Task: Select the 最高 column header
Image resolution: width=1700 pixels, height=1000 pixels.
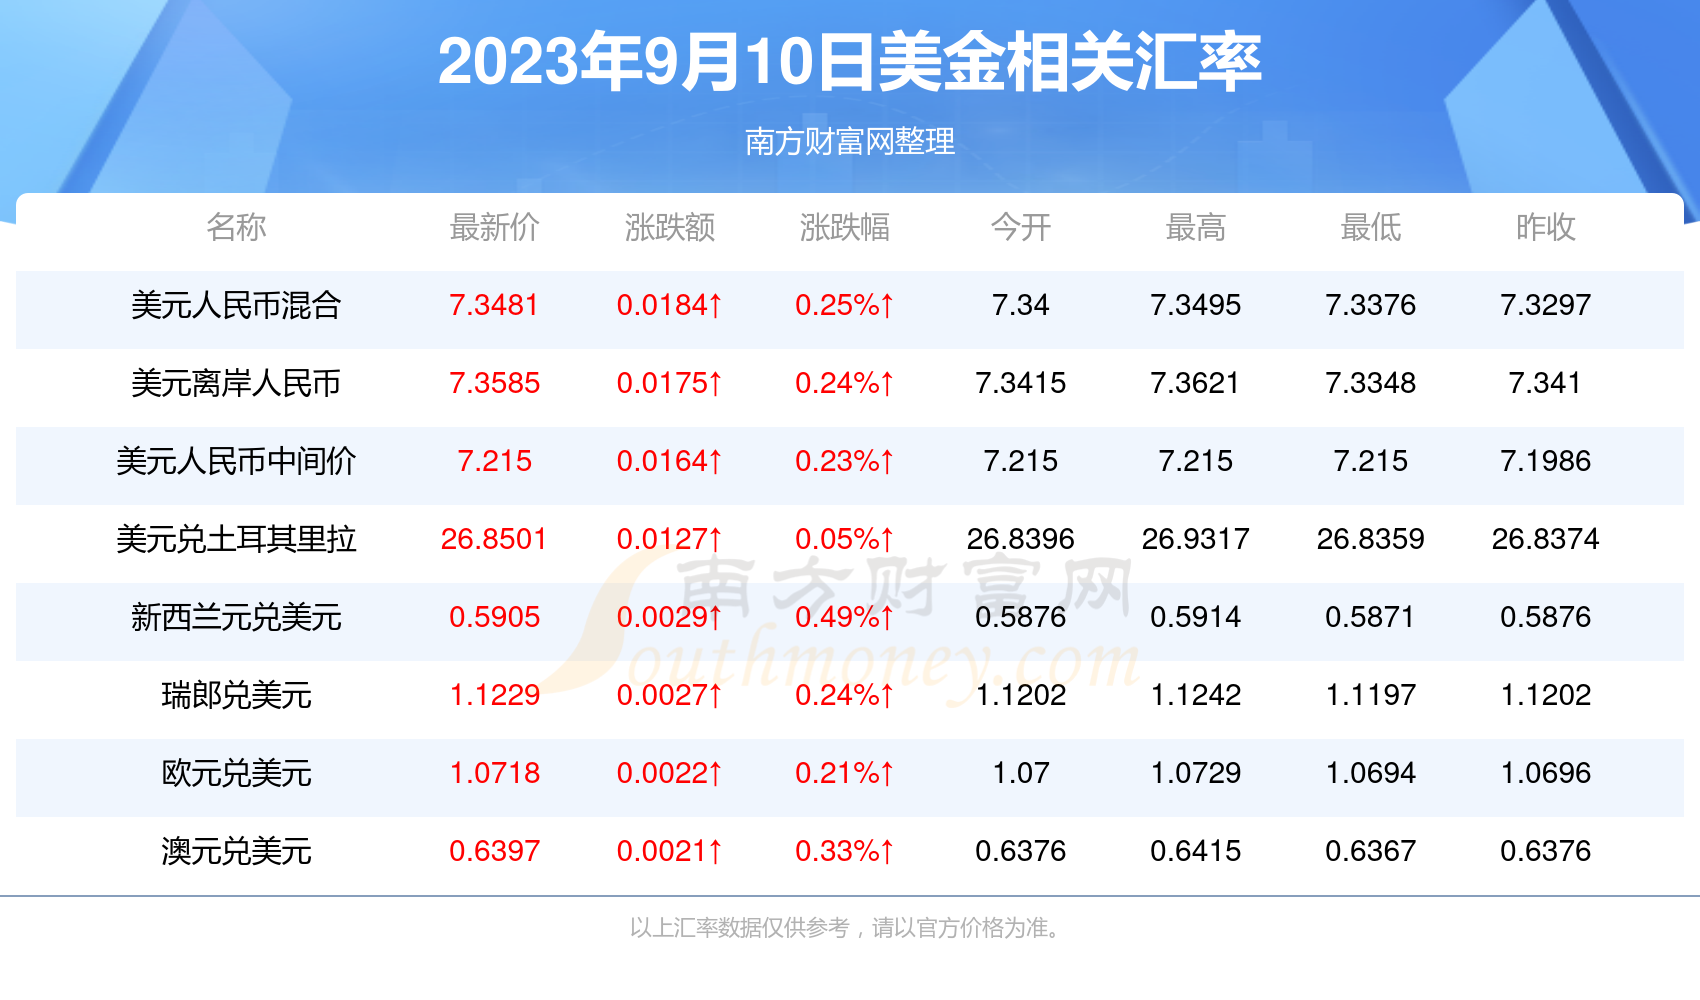Action: tap(1196, 227)
